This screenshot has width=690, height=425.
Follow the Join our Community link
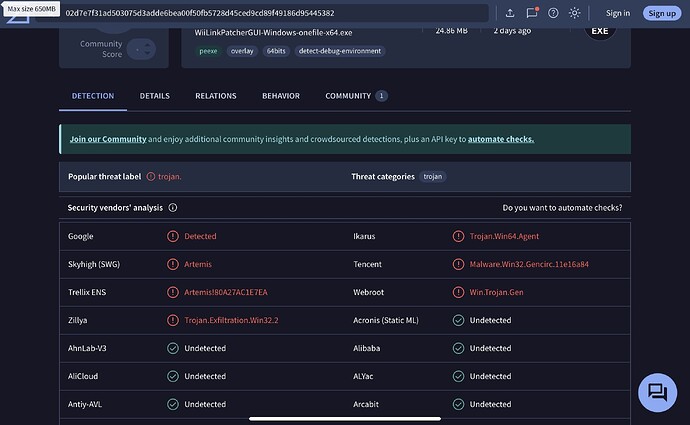click(x=108, y=139)
